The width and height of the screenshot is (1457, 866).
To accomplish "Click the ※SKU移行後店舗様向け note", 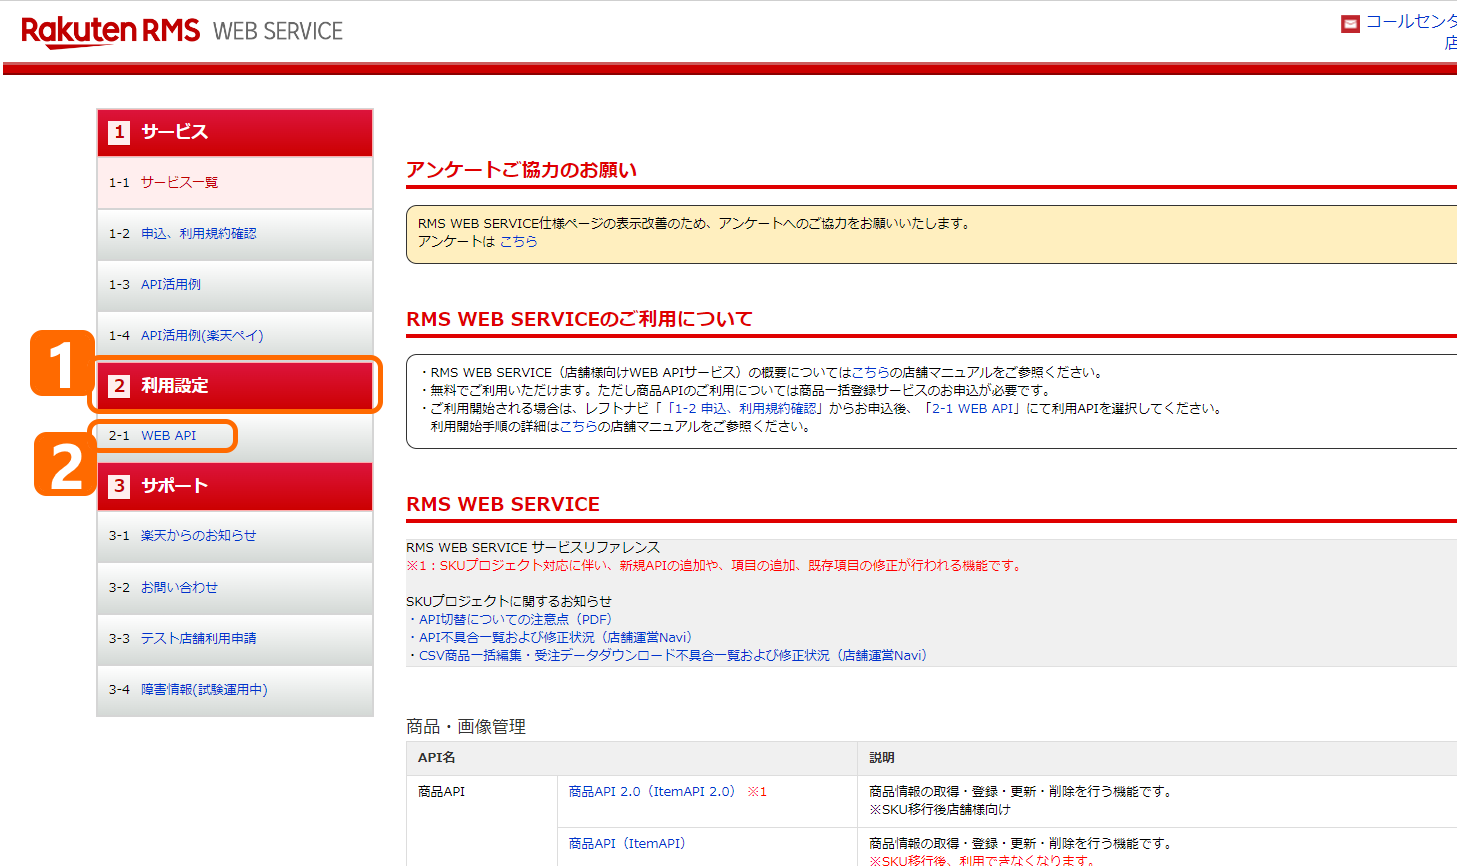I will (x=940, y=810).
